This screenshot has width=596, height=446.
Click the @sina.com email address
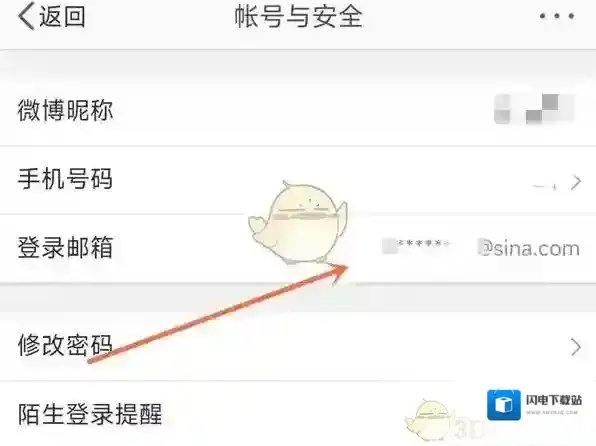[529, 249]
